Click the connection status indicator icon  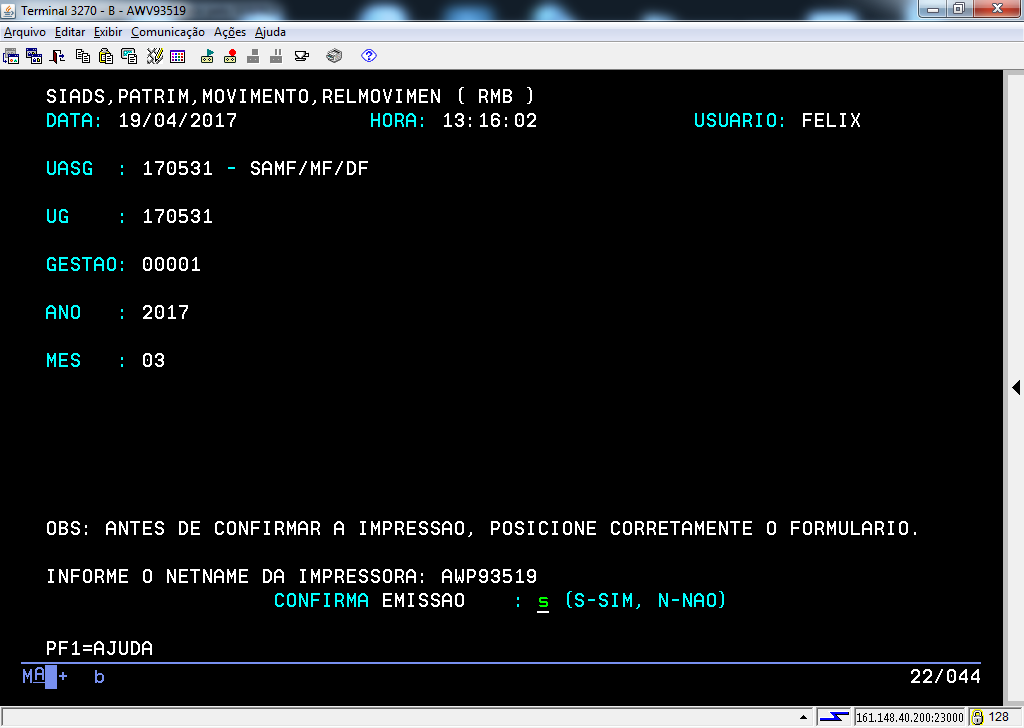(x=834, y=717)
